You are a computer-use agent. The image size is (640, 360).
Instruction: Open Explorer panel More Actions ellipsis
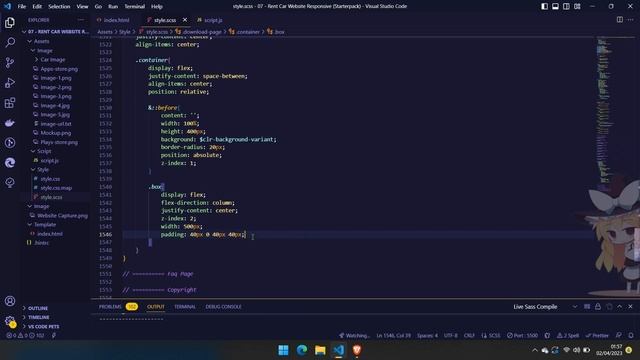point(81,20)
